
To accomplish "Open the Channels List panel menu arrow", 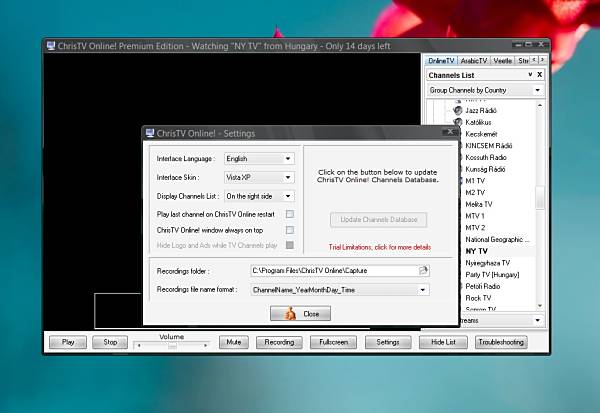I will (530, 75).
